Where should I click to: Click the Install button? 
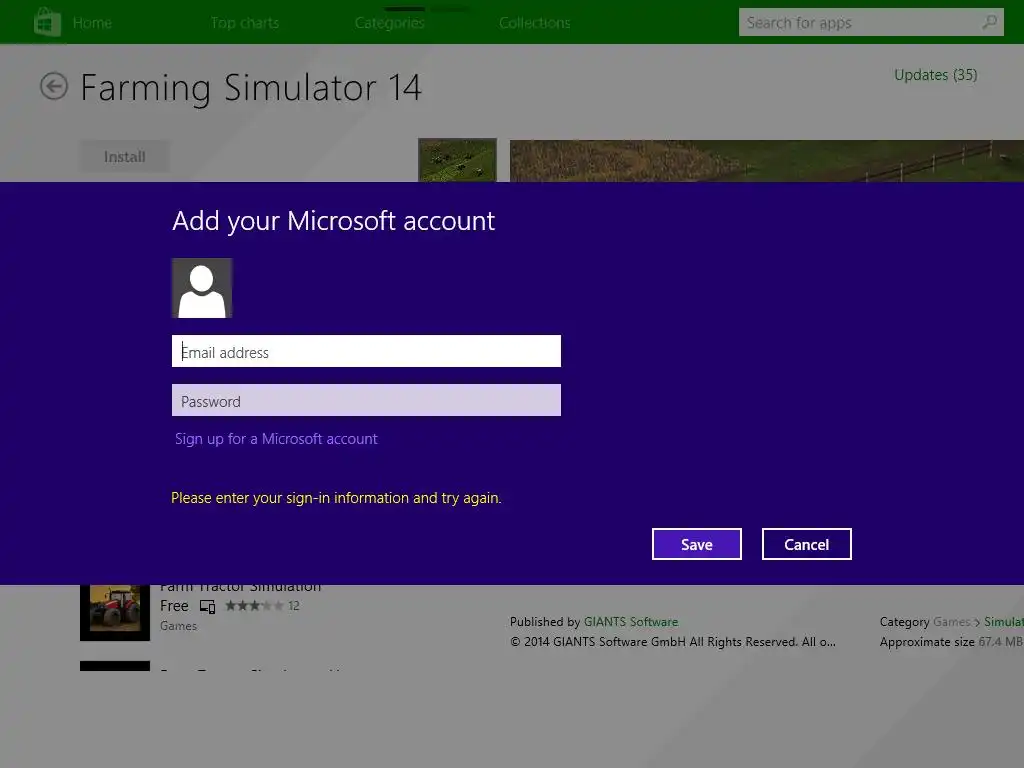(124, 157)
